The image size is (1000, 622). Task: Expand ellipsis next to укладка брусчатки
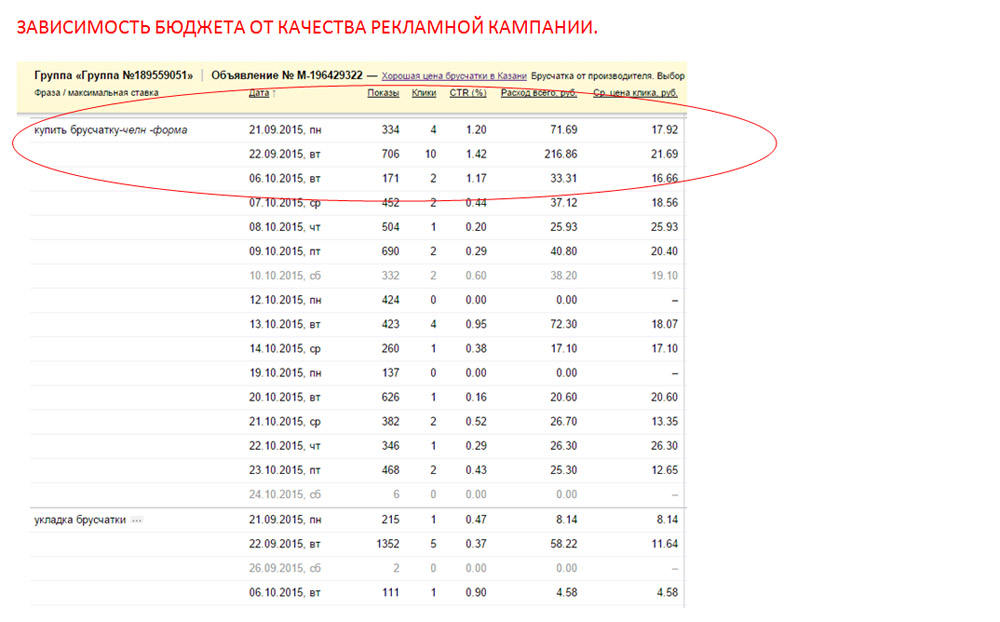pos(136,521)
